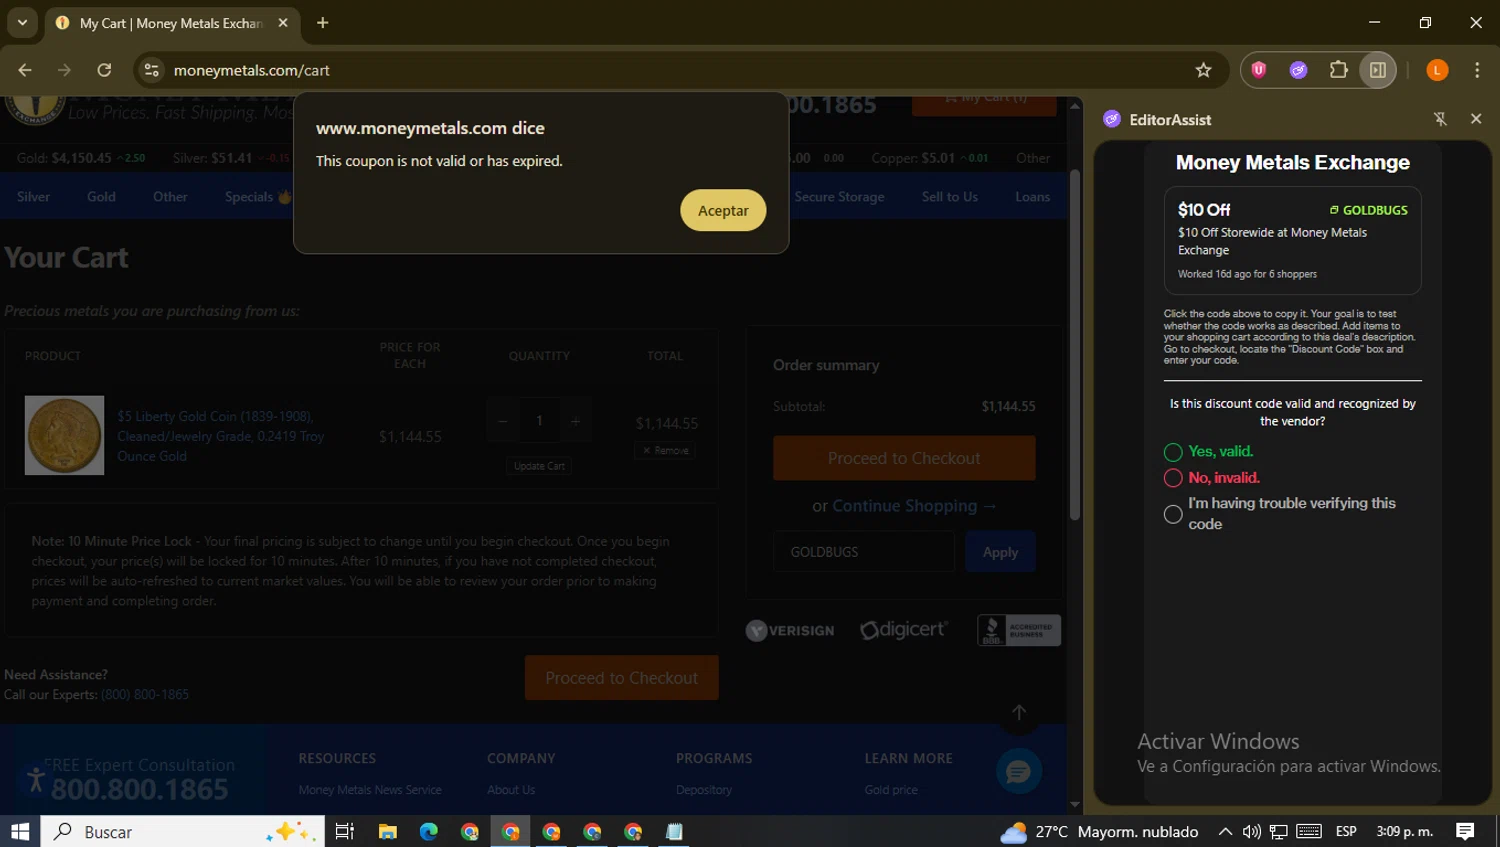Open the purple EditorAssist extension icon

(x=1298, y=70)
